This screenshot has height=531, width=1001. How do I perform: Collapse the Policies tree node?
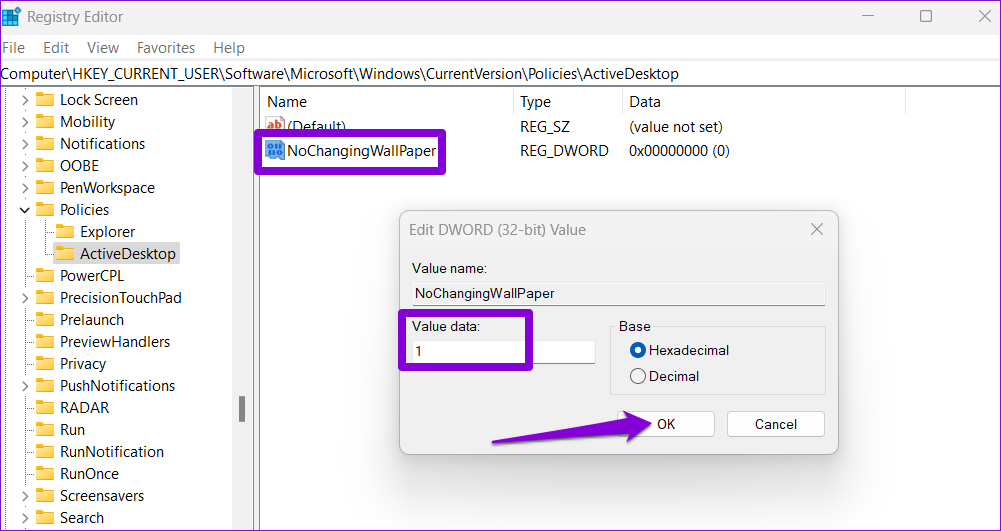[25, 210]
